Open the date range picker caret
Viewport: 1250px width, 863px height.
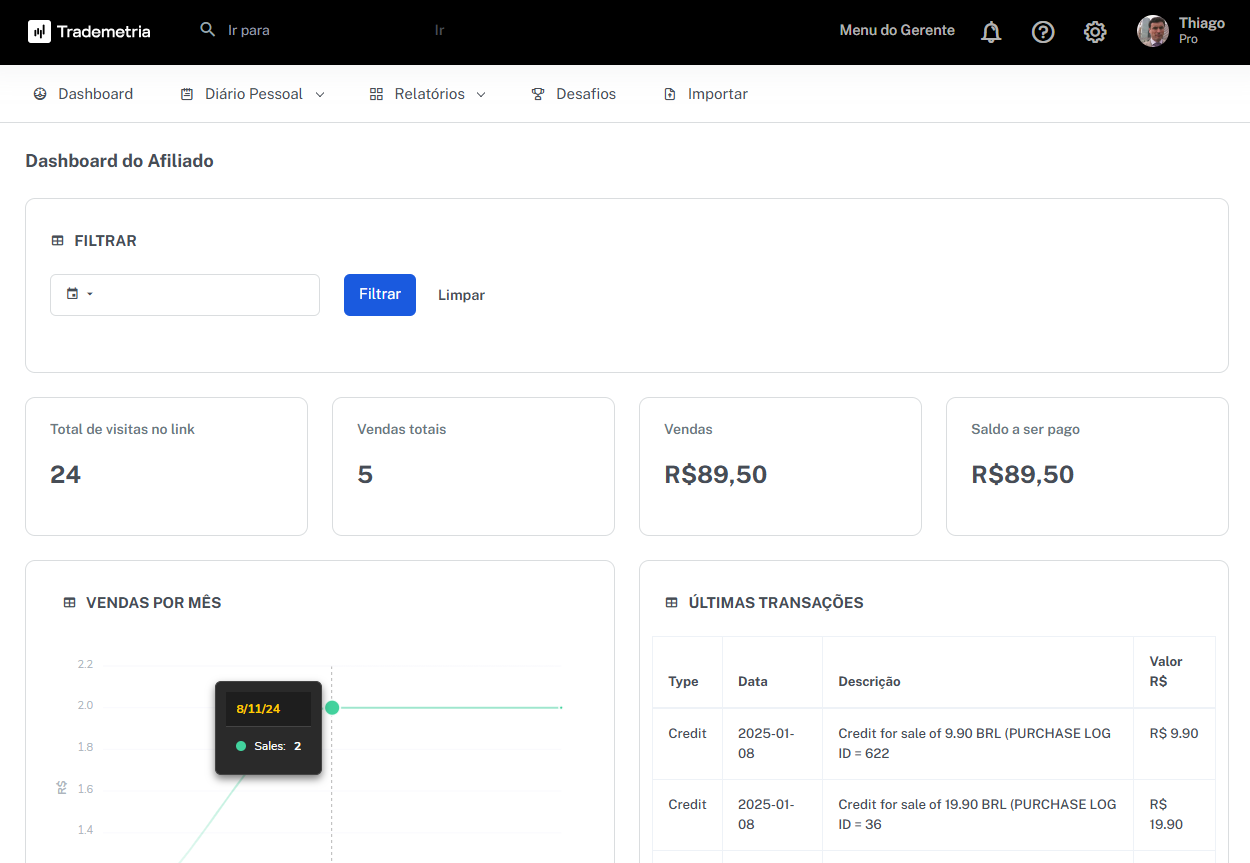pyautogui.click(x=90, y=294)
